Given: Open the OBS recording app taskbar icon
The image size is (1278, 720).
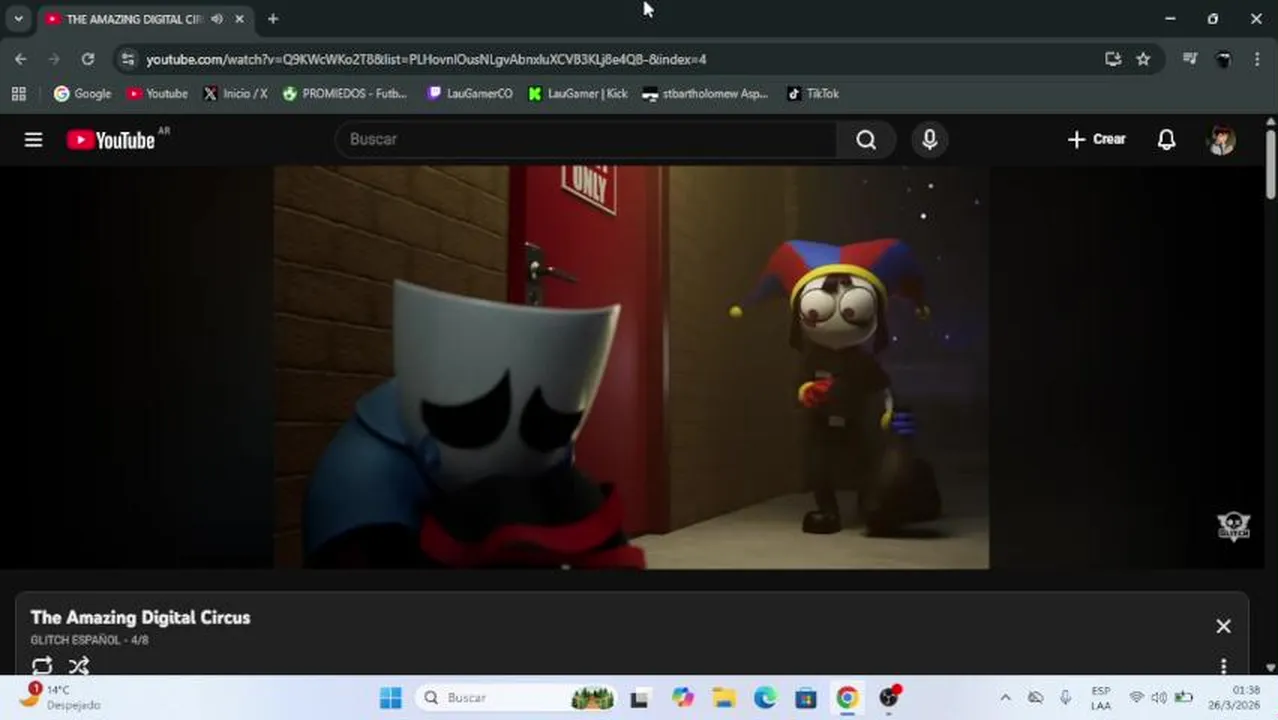Looking at the screenshot, I should click(x=889, y=697).
